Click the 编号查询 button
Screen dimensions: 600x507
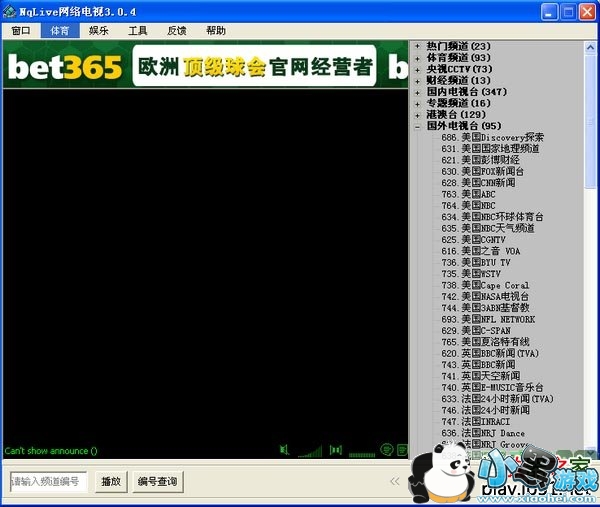point(158,481)
